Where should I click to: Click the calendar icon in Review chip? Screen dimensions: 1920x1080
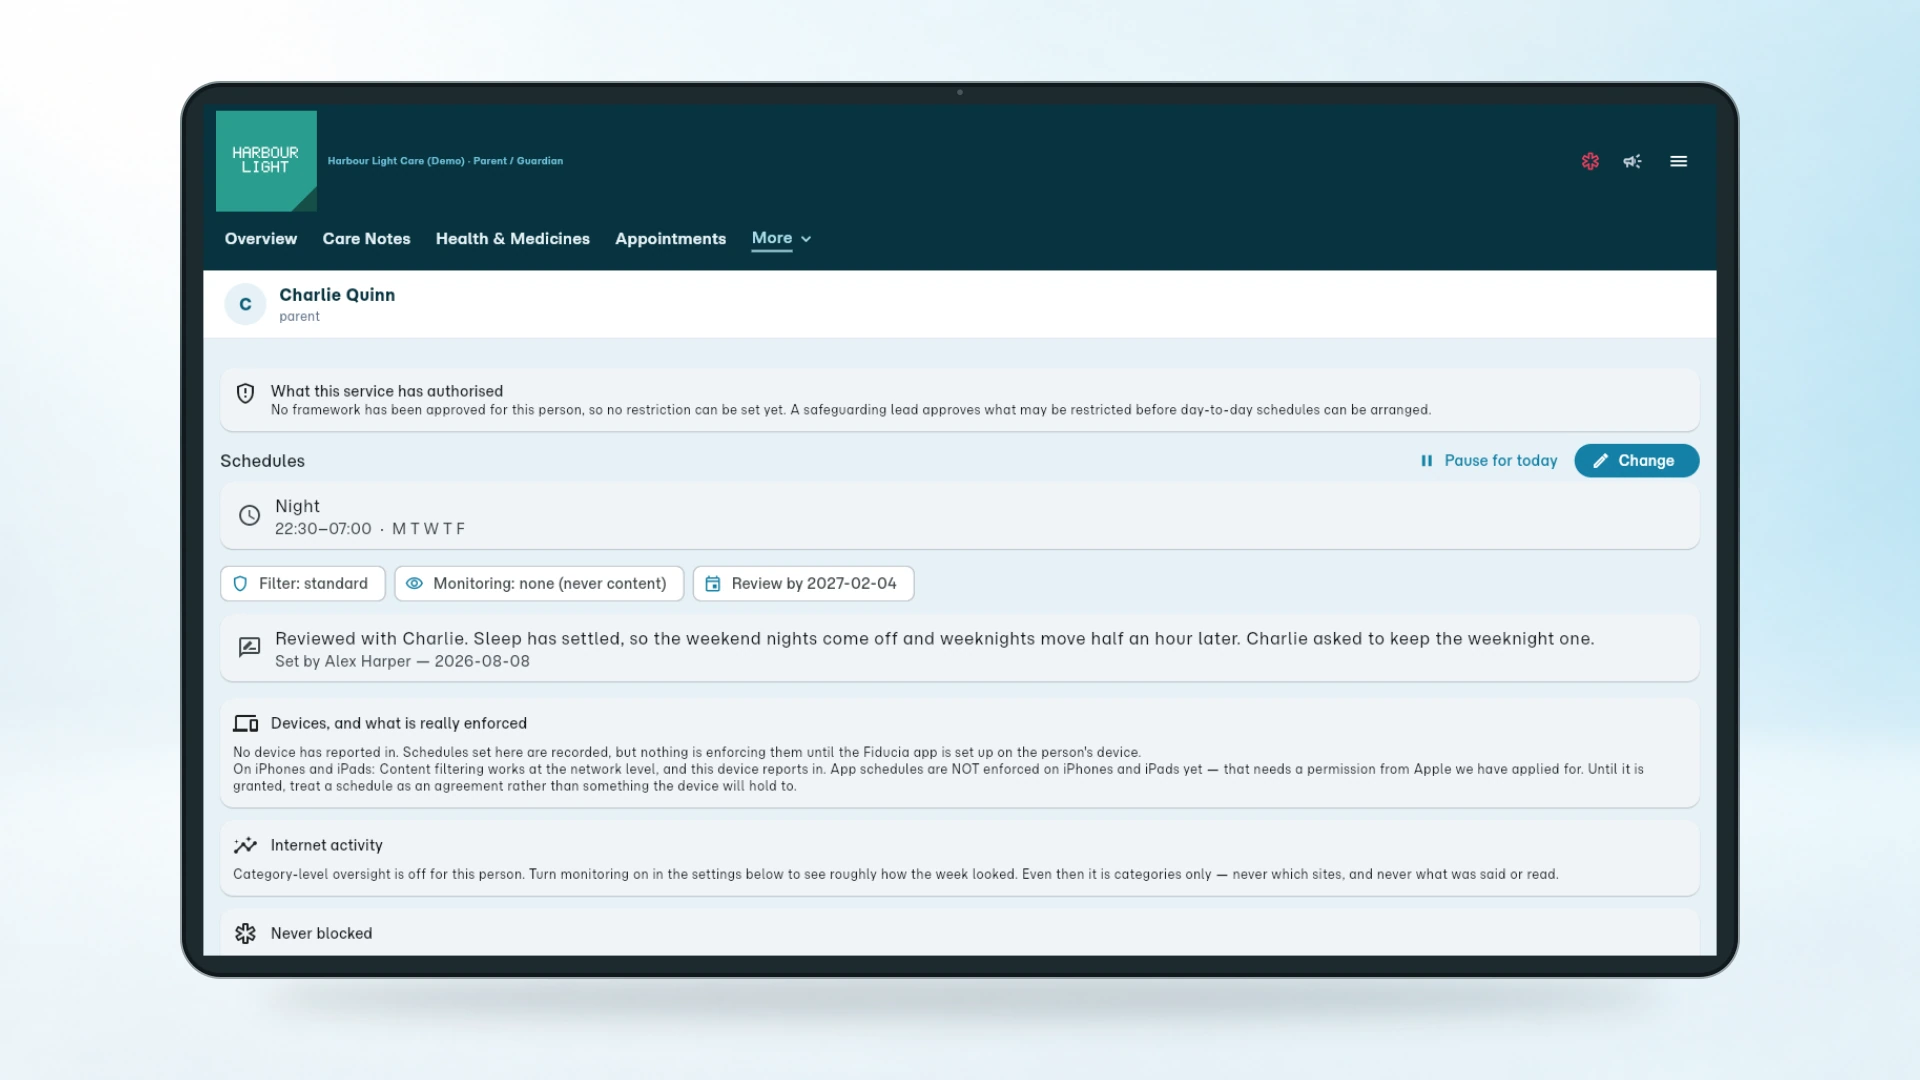point(713,584)
